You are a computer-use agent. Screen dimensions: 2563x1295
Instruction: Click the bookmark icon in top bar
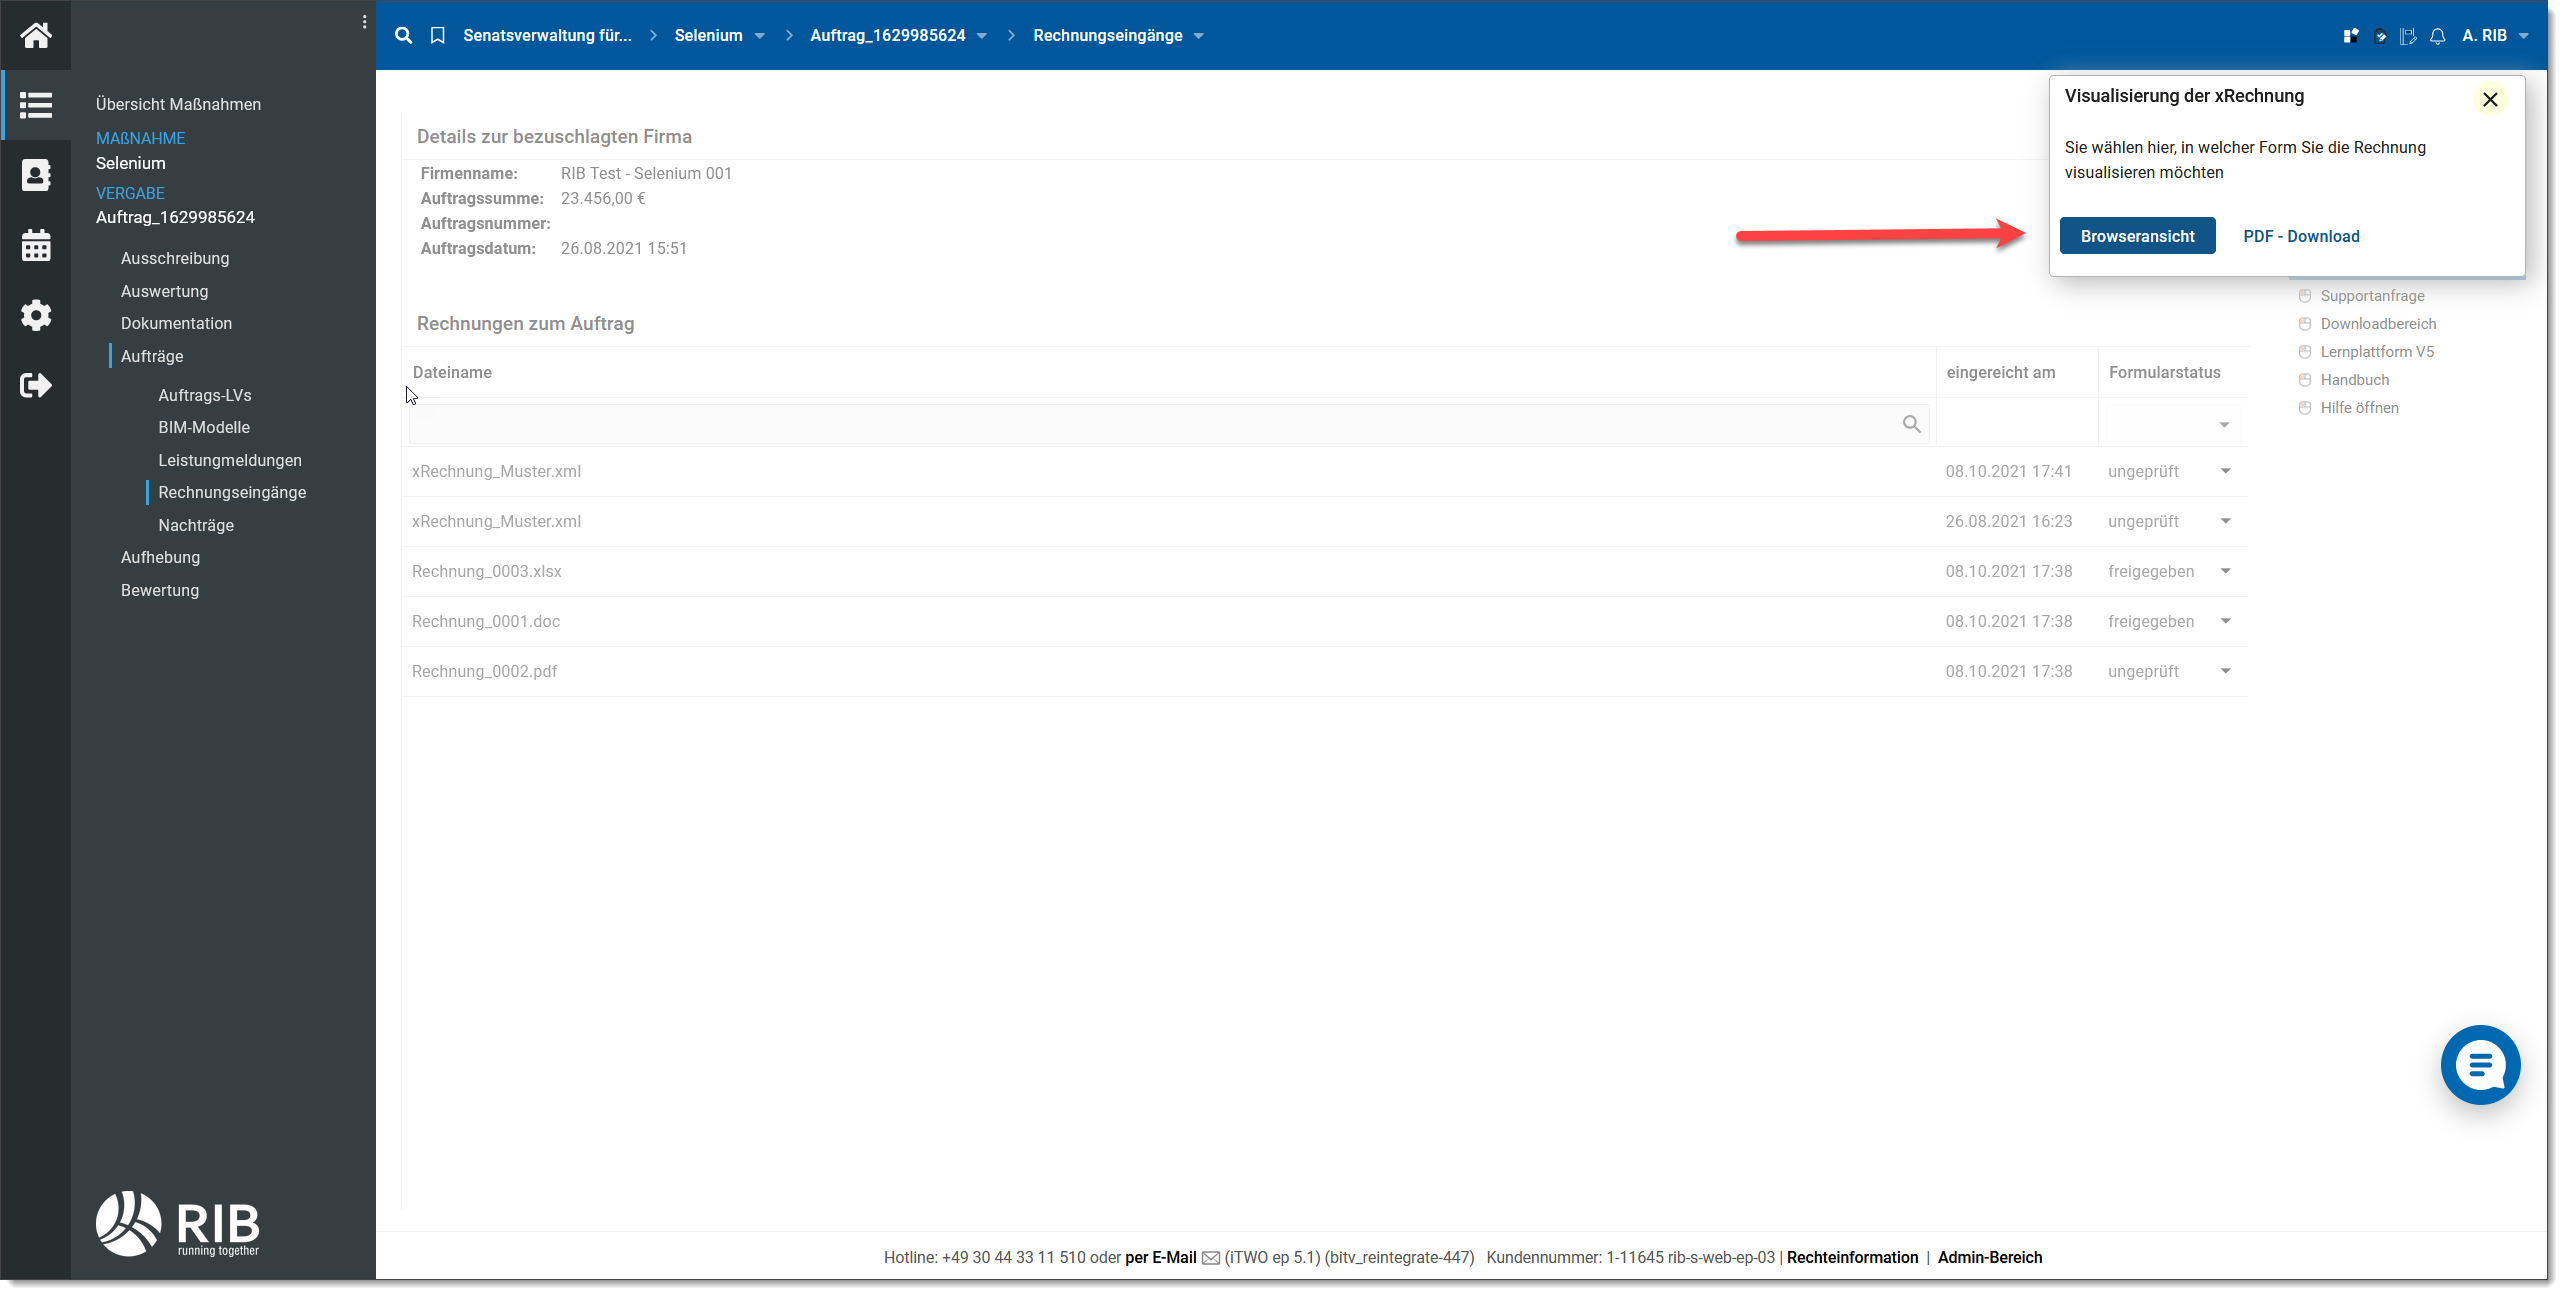click(x=437, y=35)
